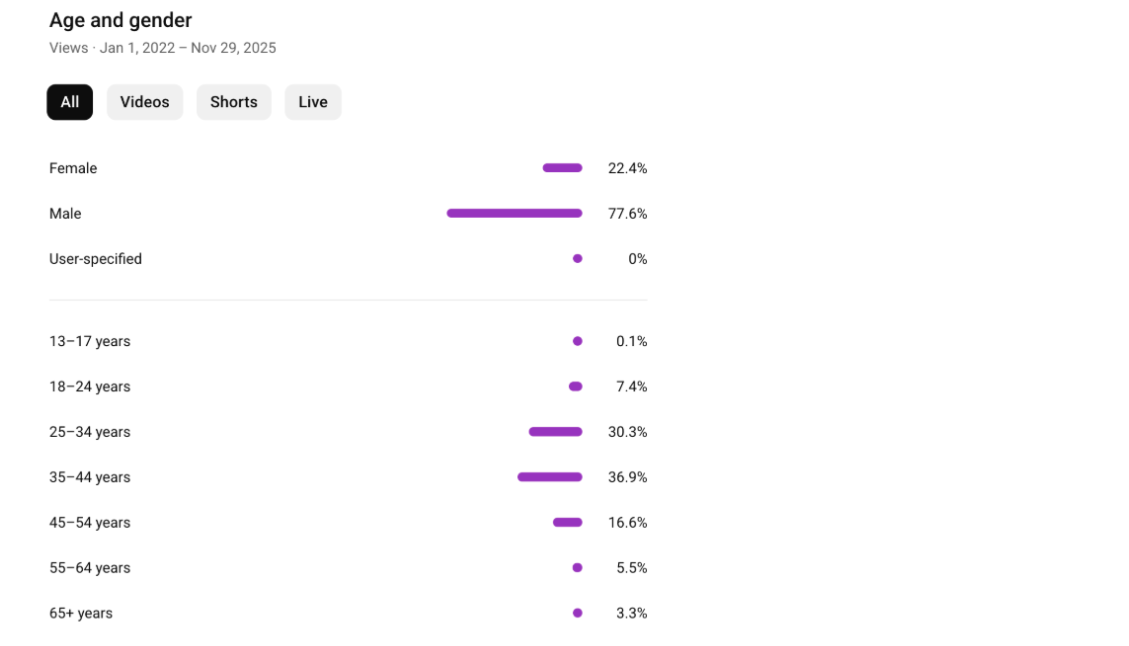
Task: Switch to the Shorts filter
Action: pyautogui.click(x=234, y=102)
